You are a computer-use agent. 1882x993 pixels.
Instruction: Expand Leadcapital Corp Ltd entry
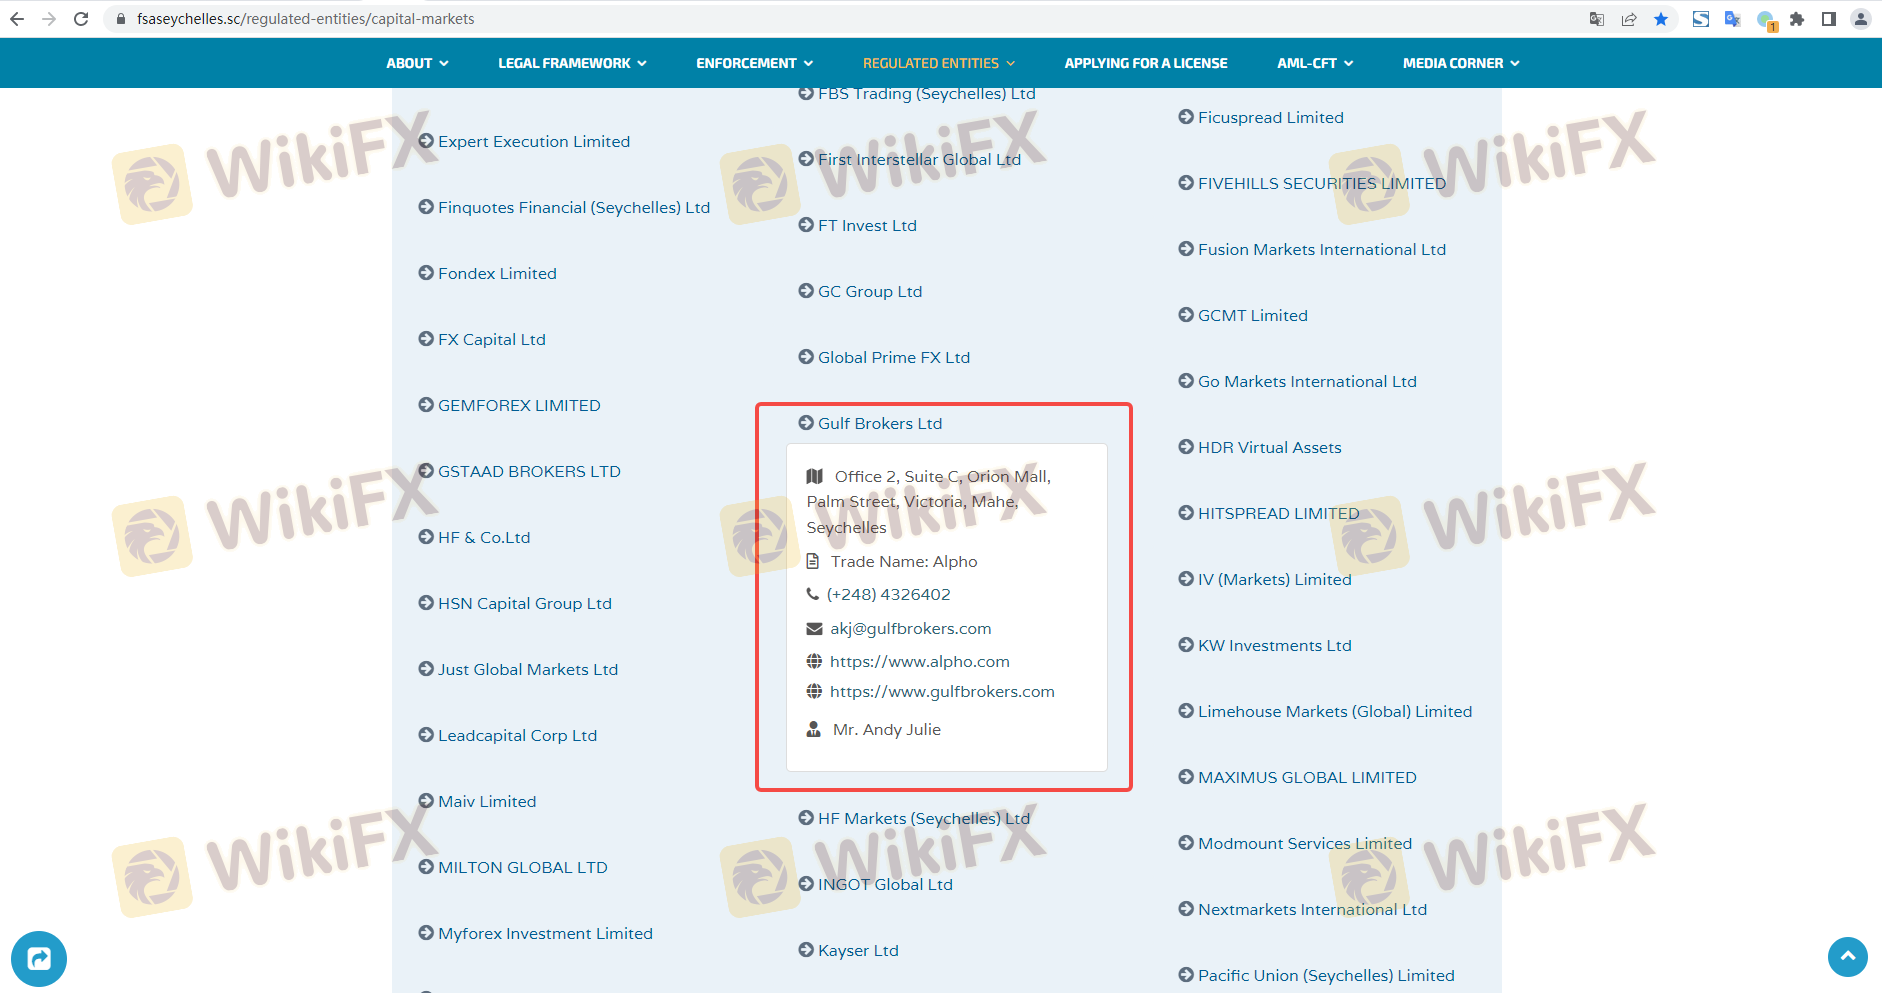click(517, 735)
